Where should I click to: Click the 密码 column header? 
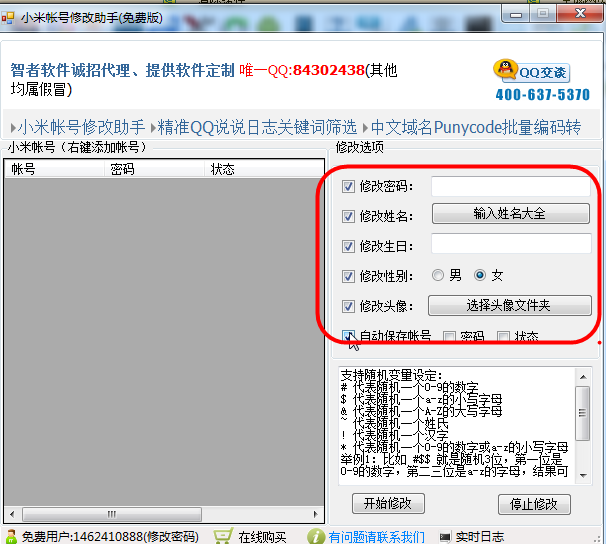pyautogui.click(x=154, y=169)
